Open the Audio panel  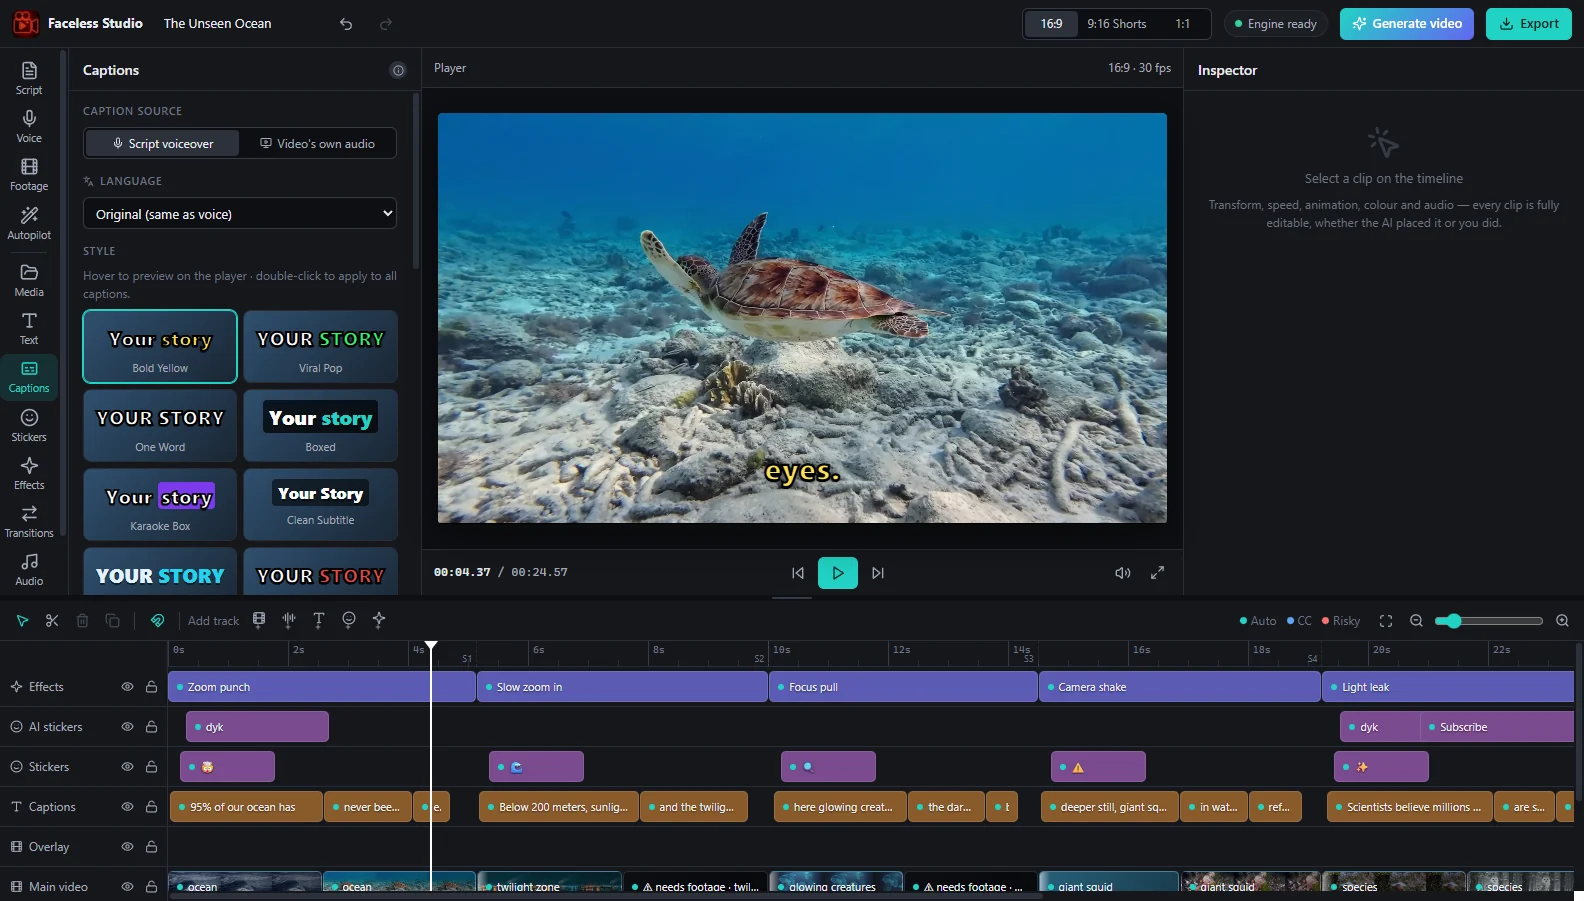coord(29,569)
